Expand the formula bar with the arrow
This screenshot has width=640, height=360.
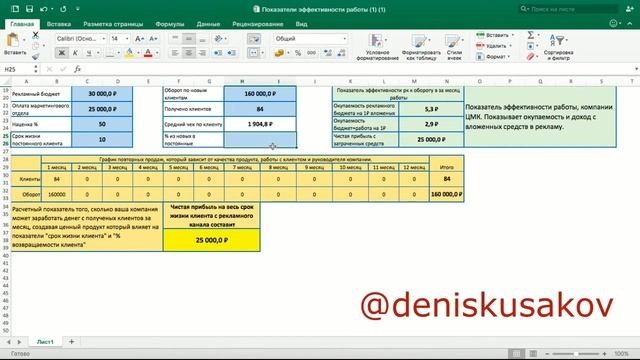pyautogui.click(x=636, y=69)
